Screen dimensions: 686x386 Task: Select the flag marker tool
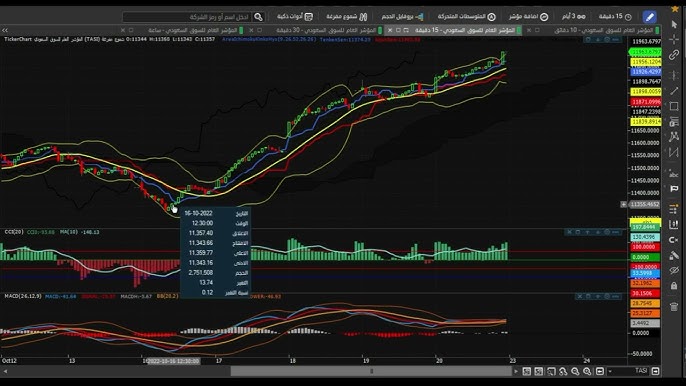(x=674, y=189)
